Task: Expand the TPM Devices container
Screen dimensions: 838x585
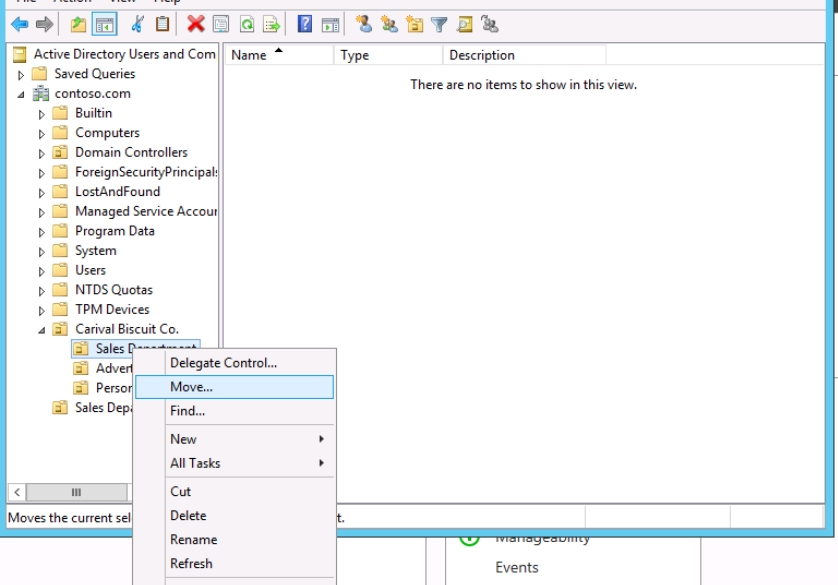Action: (x=41, y=310)
